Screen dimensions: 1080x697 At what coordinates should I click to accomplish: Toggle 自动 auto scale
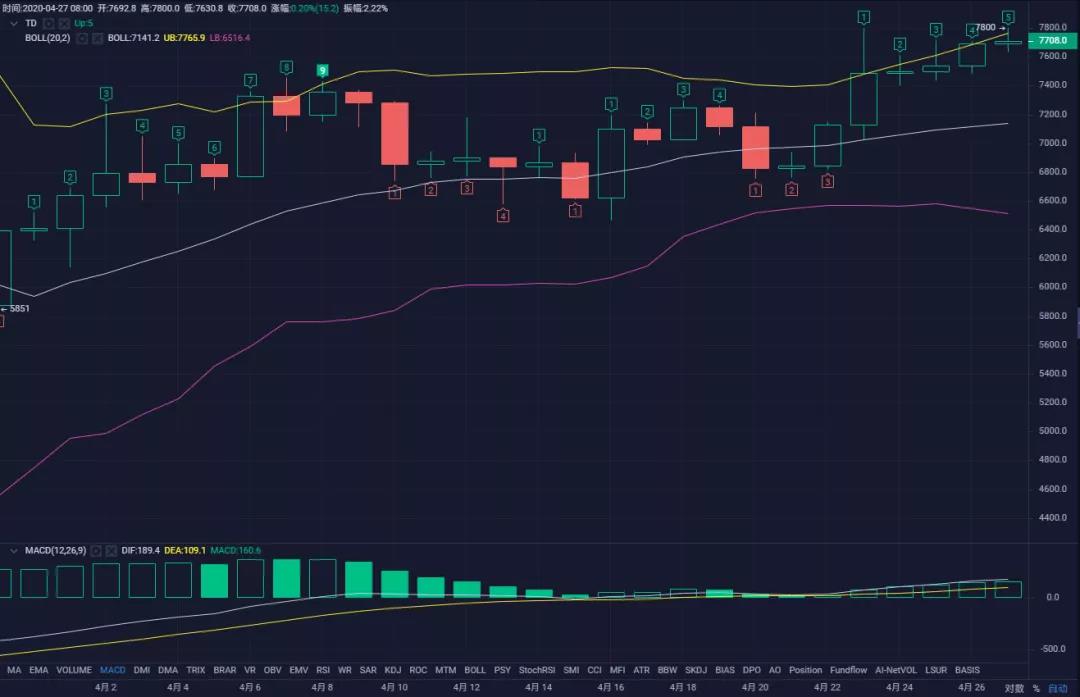pyautogui.click(x=1057, y=688)
